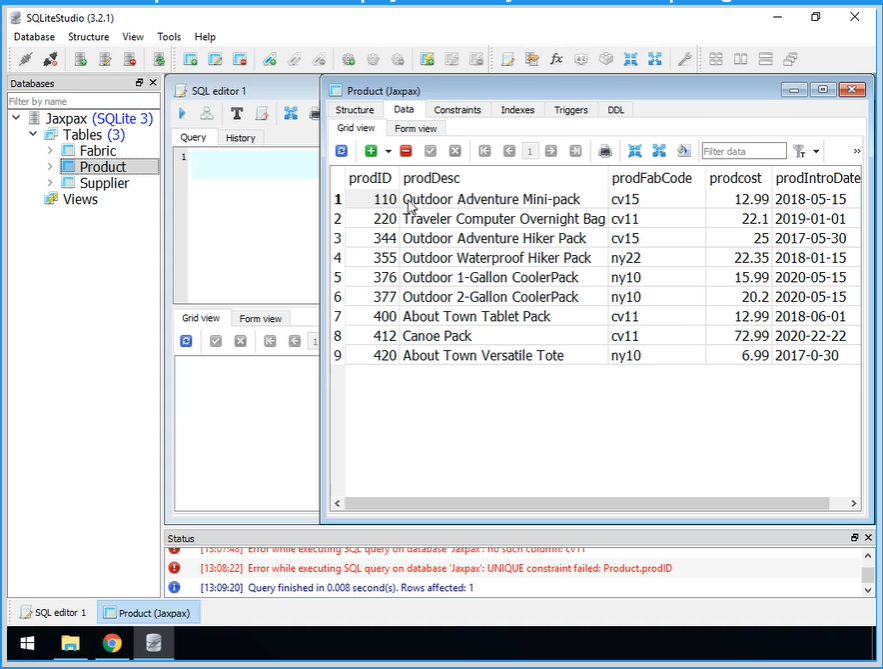Click the Connect to database plug icon
The image size is (883, 669).
pos(25,59)
